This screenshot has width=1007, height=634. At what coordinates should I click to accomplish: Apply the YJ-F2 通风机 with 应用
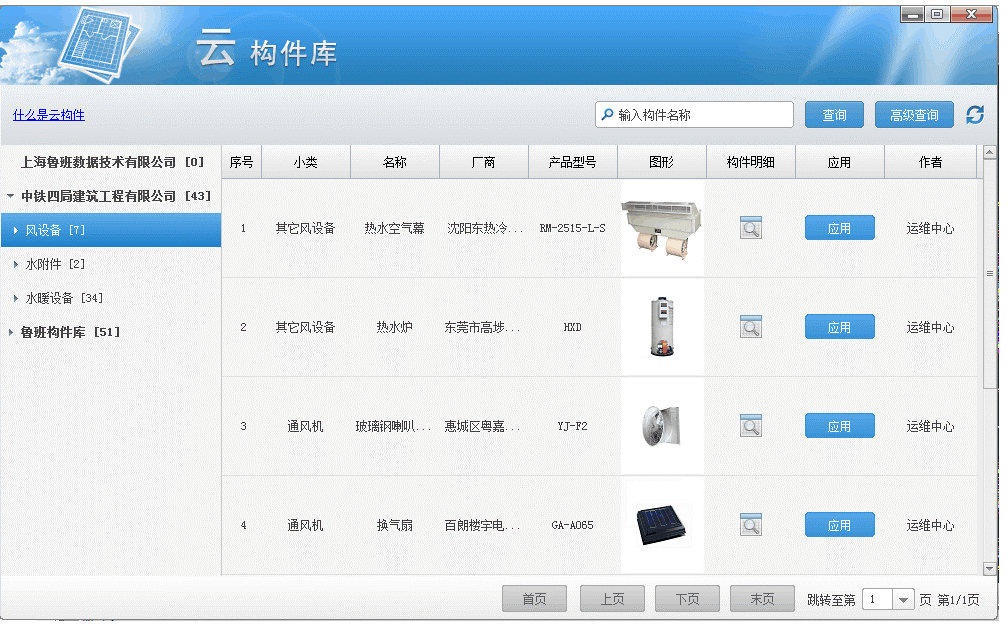839,426
